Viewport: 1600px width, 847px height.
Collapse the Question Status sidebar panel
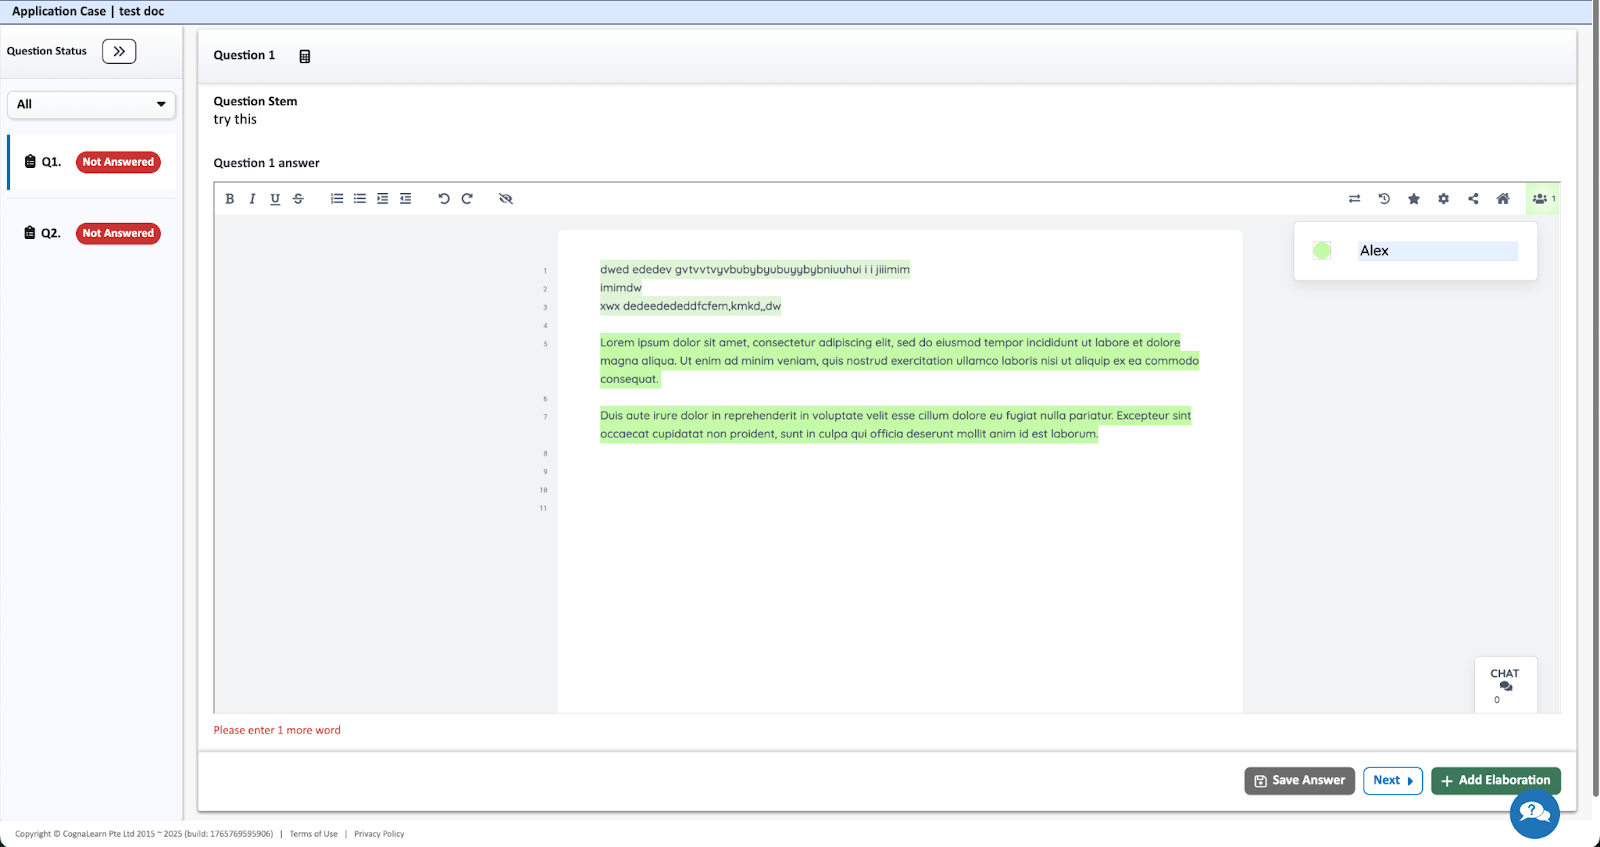(x=119, y=51)
